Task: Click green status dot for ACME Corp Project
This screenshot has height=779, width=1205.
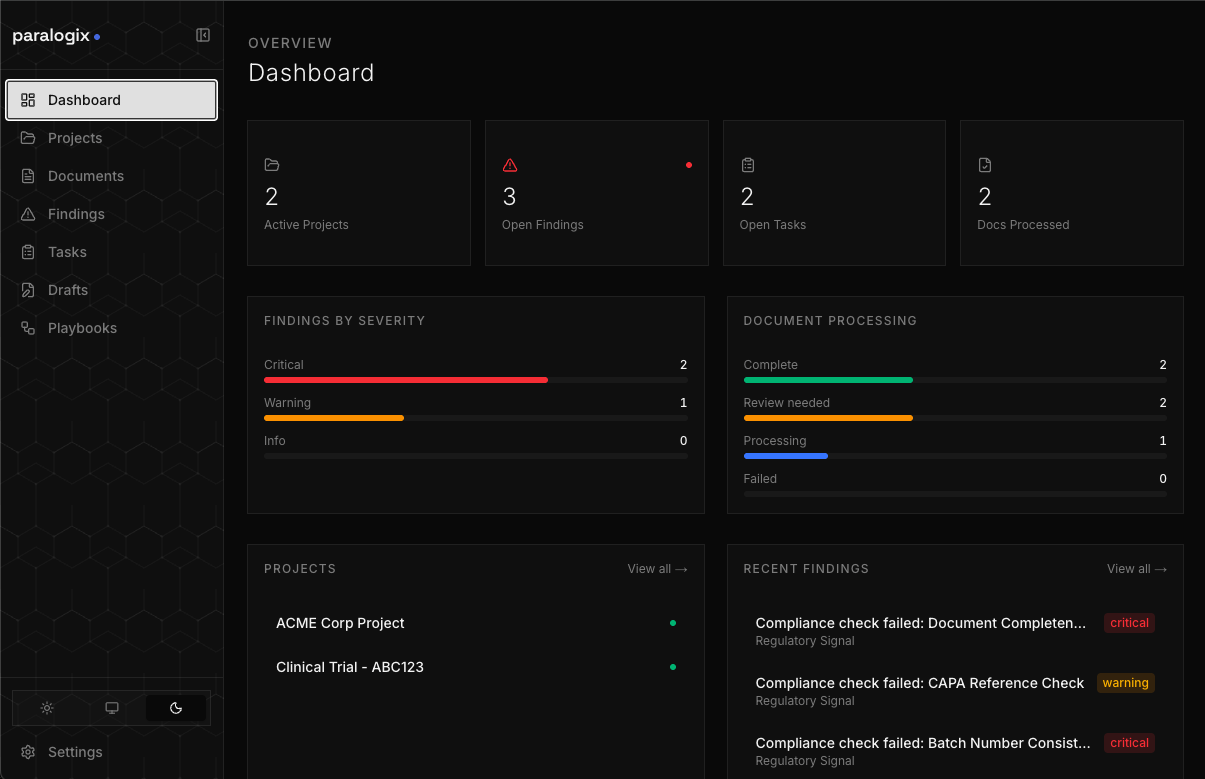Action: (673, 623)
